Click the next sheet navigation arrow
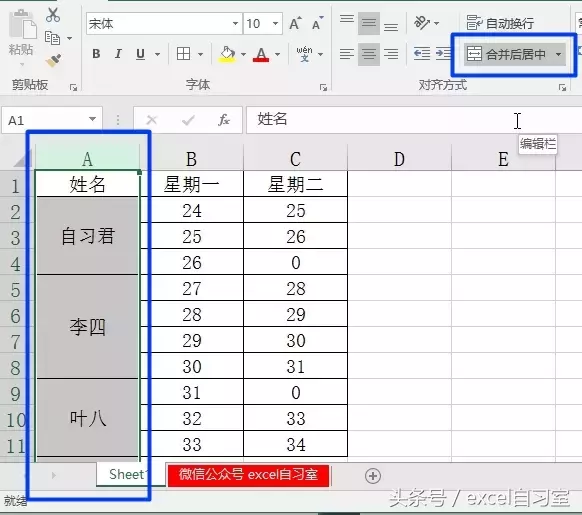 [x=54, y=475]
